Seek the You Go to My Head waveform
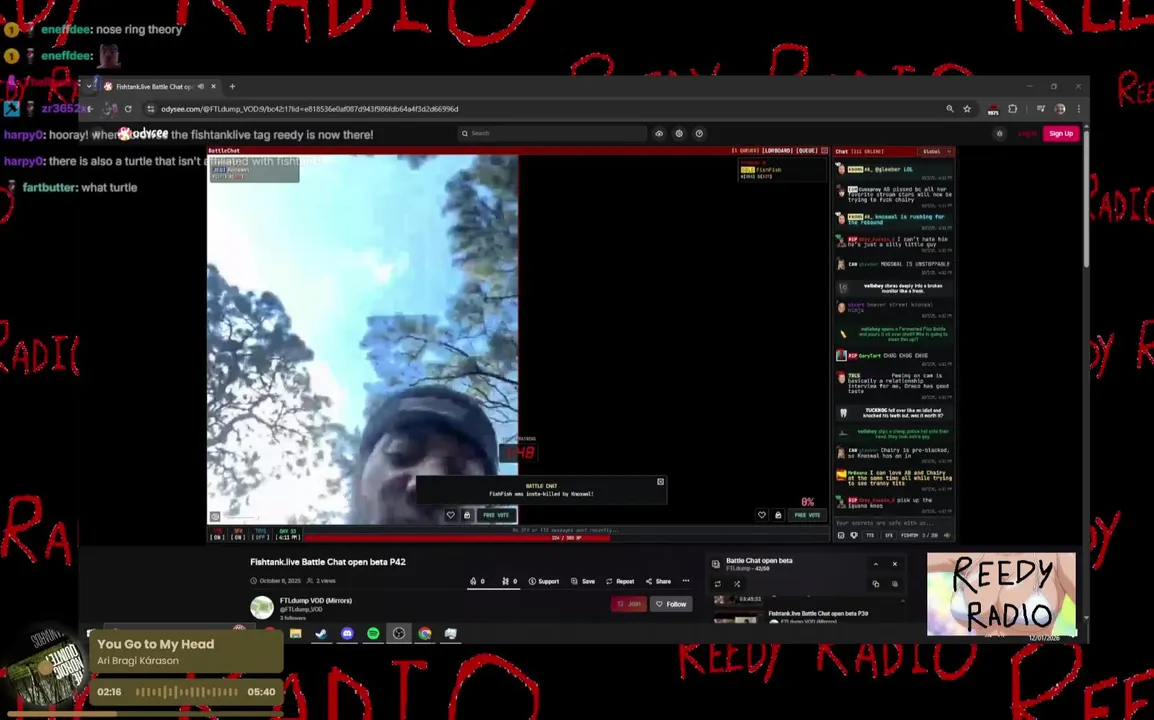The height and width of the screenshot is (720, 1154). [187, 692]
